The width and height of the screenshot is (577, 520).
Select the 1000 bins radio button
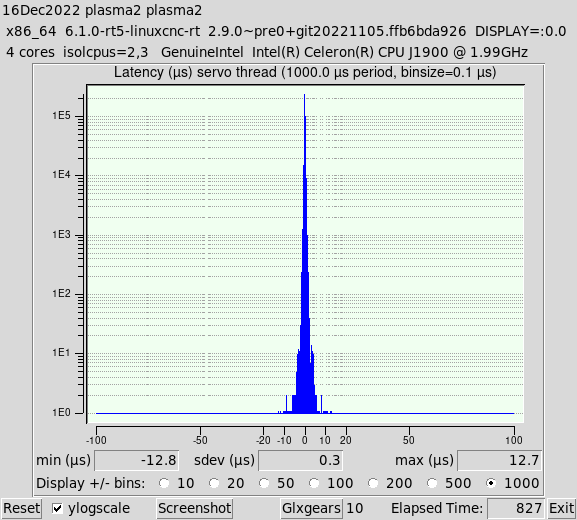pos(491,483)
